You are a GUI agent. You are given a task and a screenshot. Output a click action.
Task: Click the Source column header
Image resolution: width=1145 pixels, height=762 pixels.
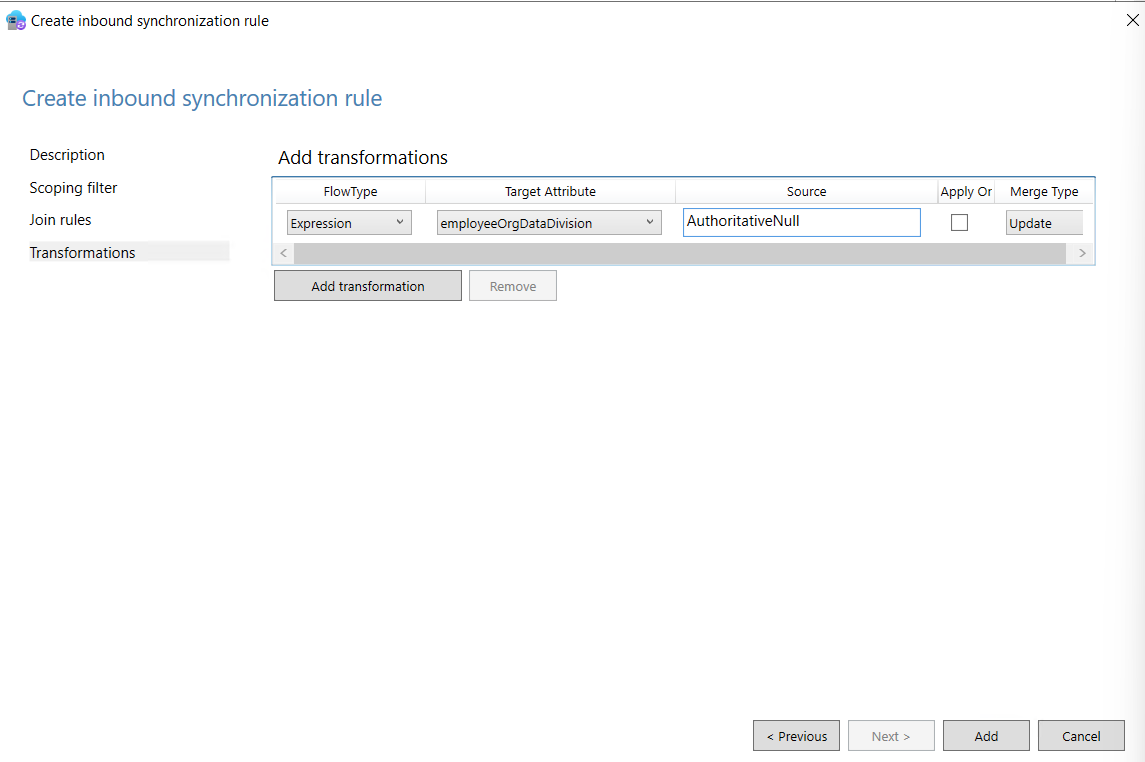tap(806, 192)
